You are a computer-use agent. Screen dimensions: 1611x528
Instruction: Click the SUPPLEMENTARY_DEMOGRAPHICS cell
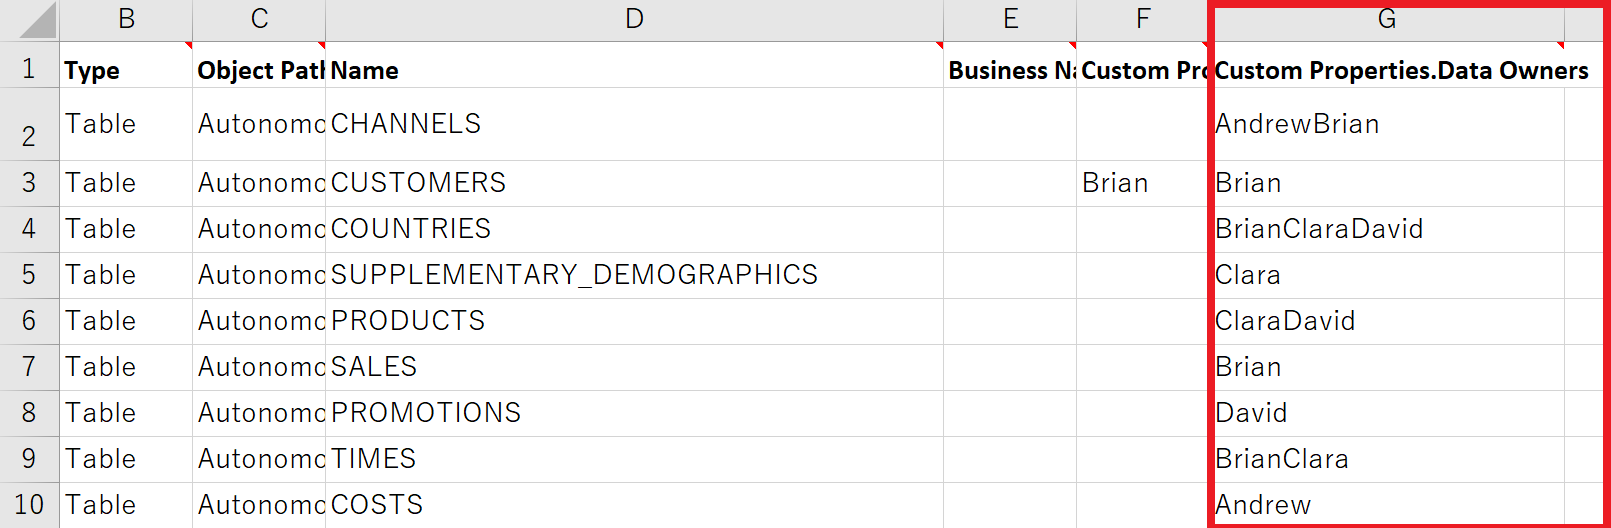[634, 275]
